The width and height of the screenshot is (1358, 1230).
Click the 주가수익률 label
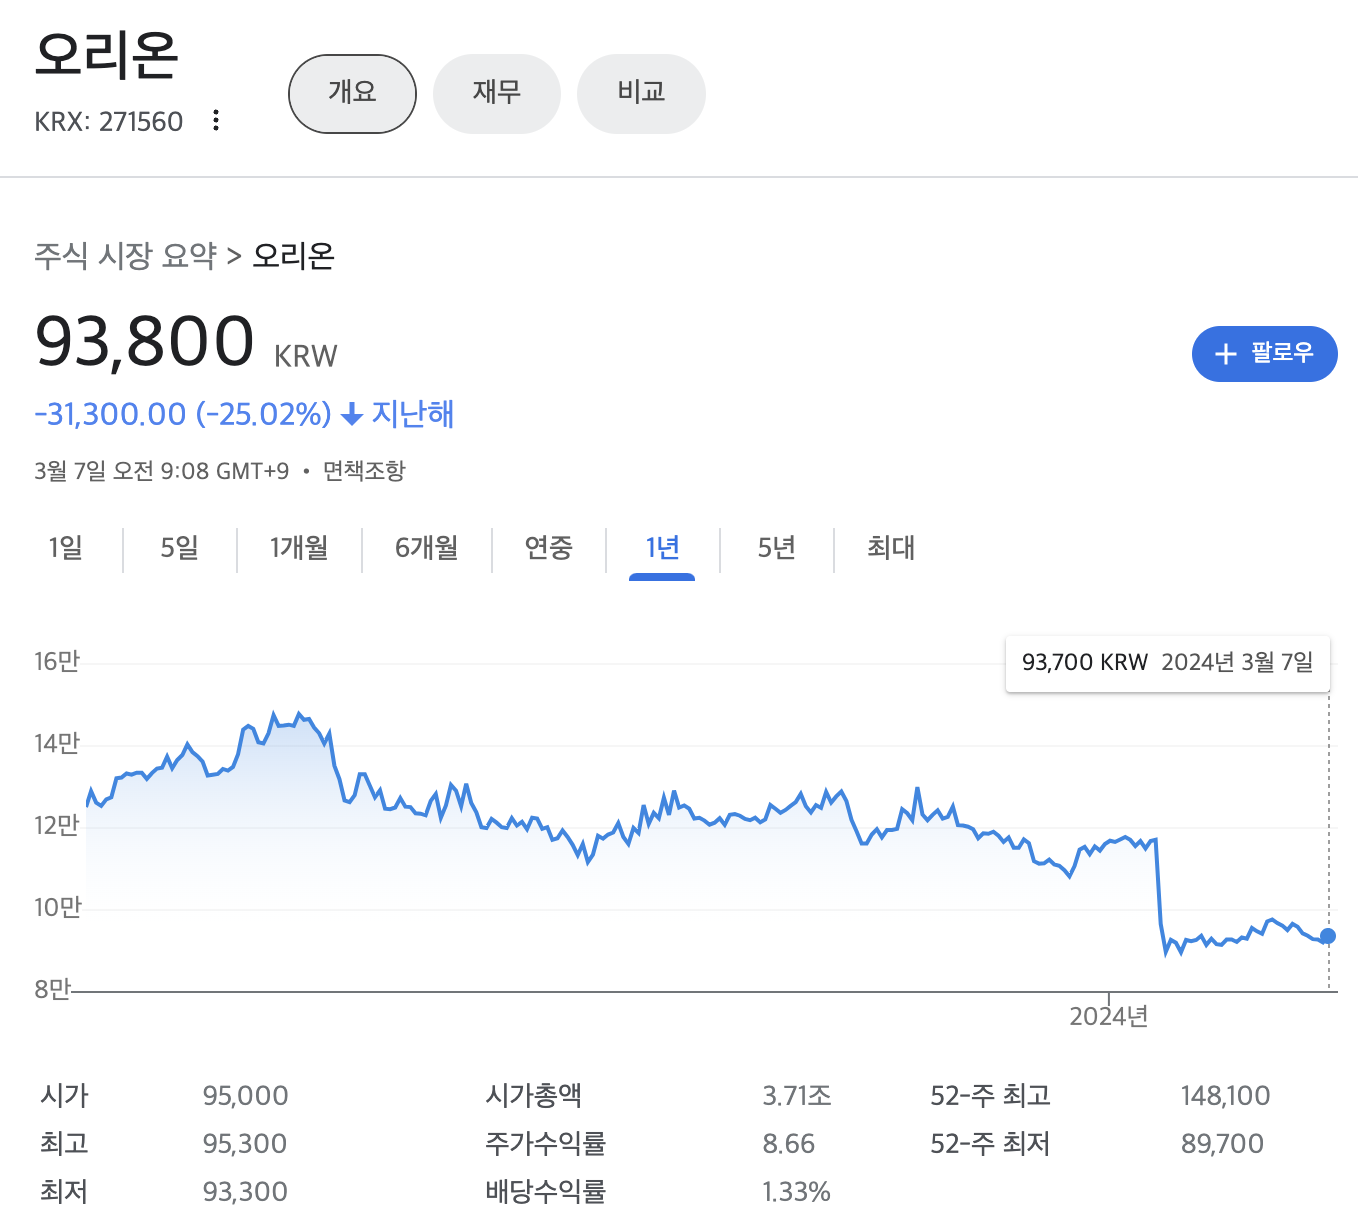(546, 1144)
